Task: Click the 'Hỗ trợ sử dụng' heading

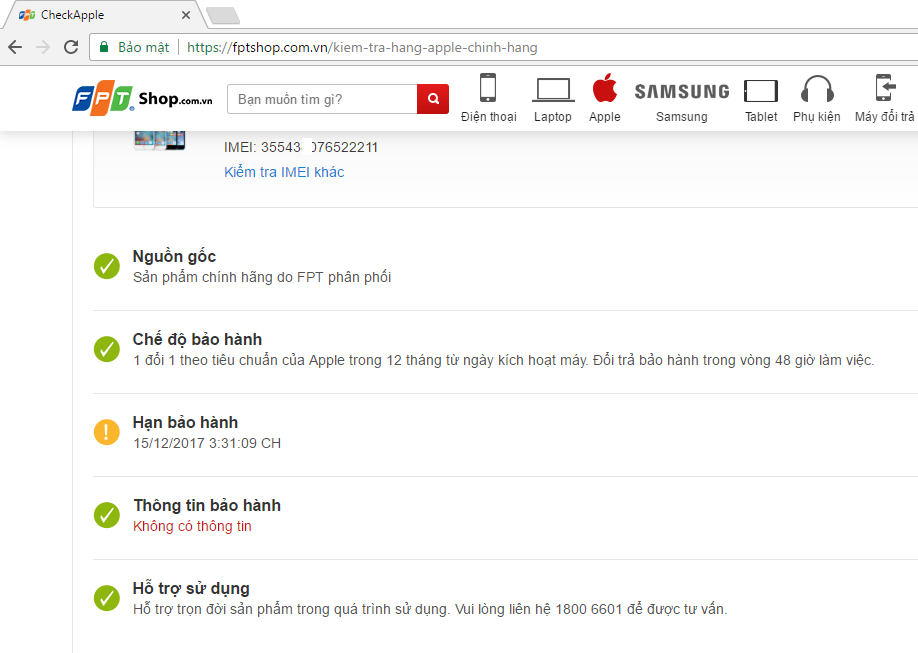Action: (x=191, y=588)
